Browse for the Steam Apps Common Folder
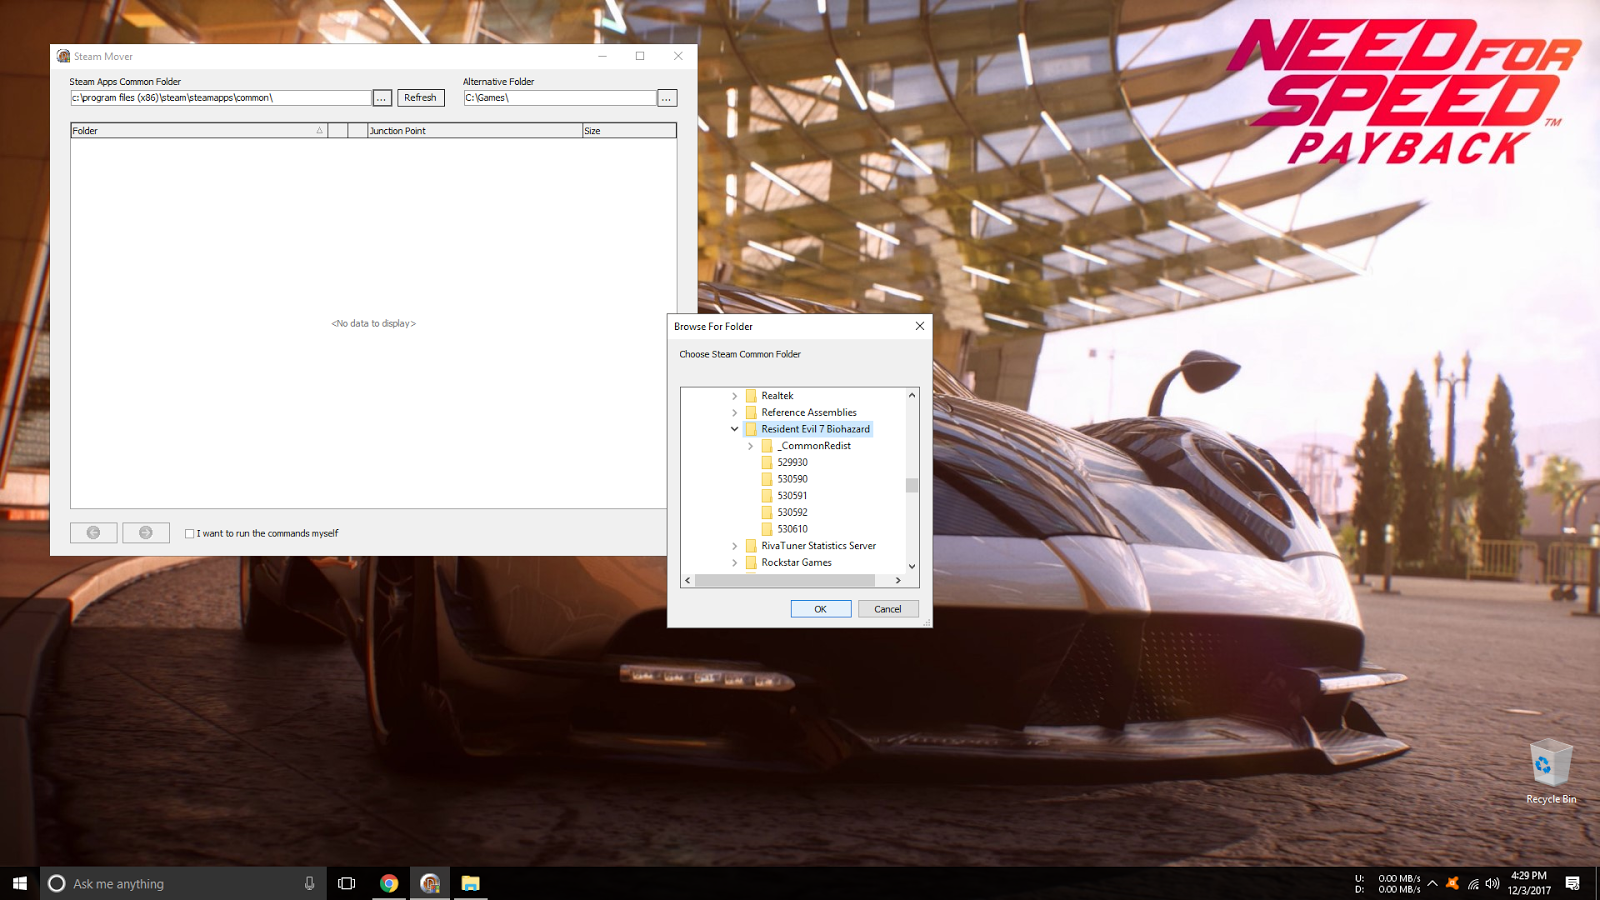The width and height of the screenshot is (1600, 900). pyautogui.click(x=382, y=98)
